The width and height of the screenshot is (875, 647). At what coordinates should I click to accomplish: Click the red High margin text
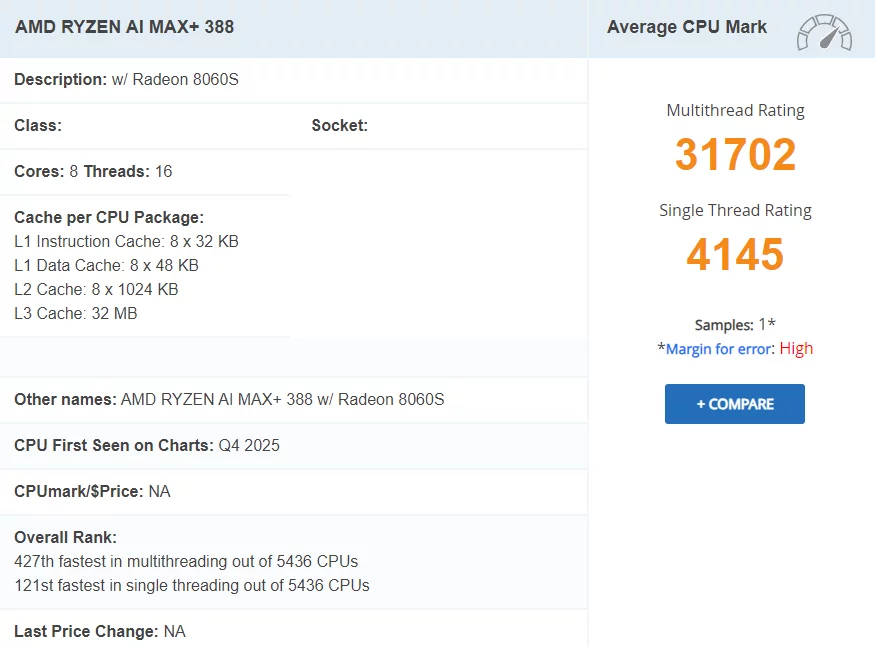(796, 349)
